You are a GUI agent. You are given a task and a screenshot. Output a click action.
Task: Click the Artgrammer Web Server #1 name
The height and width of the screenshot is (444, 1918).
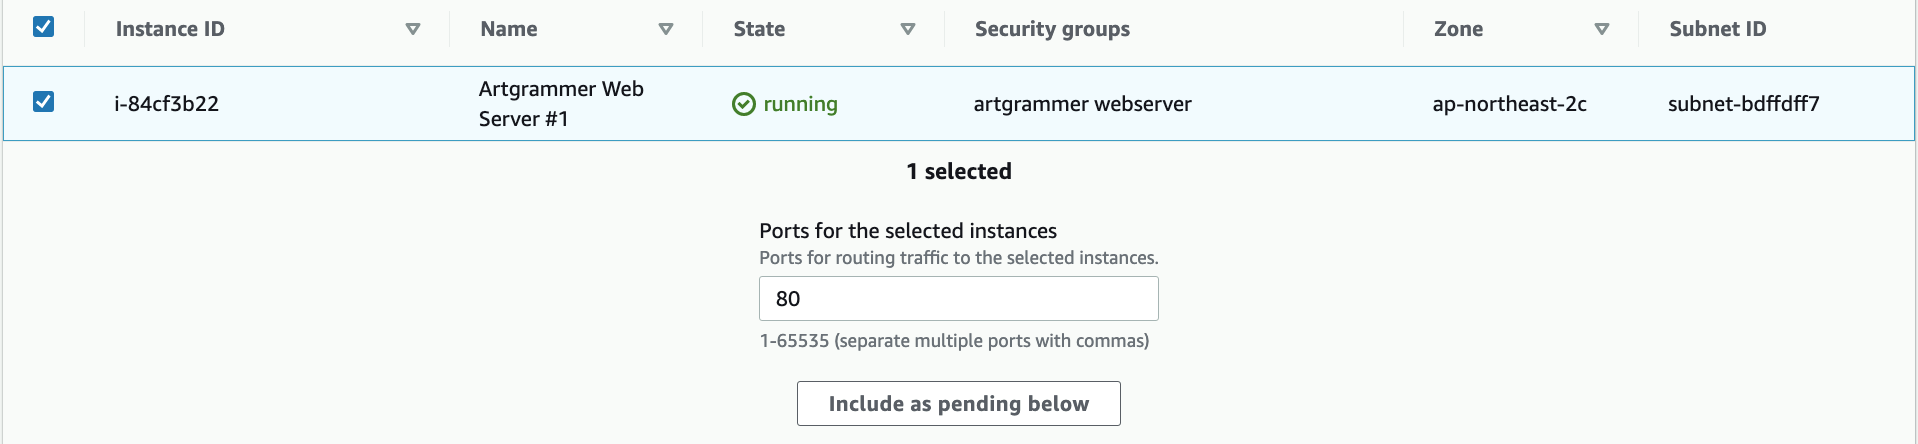click(560, 104)
